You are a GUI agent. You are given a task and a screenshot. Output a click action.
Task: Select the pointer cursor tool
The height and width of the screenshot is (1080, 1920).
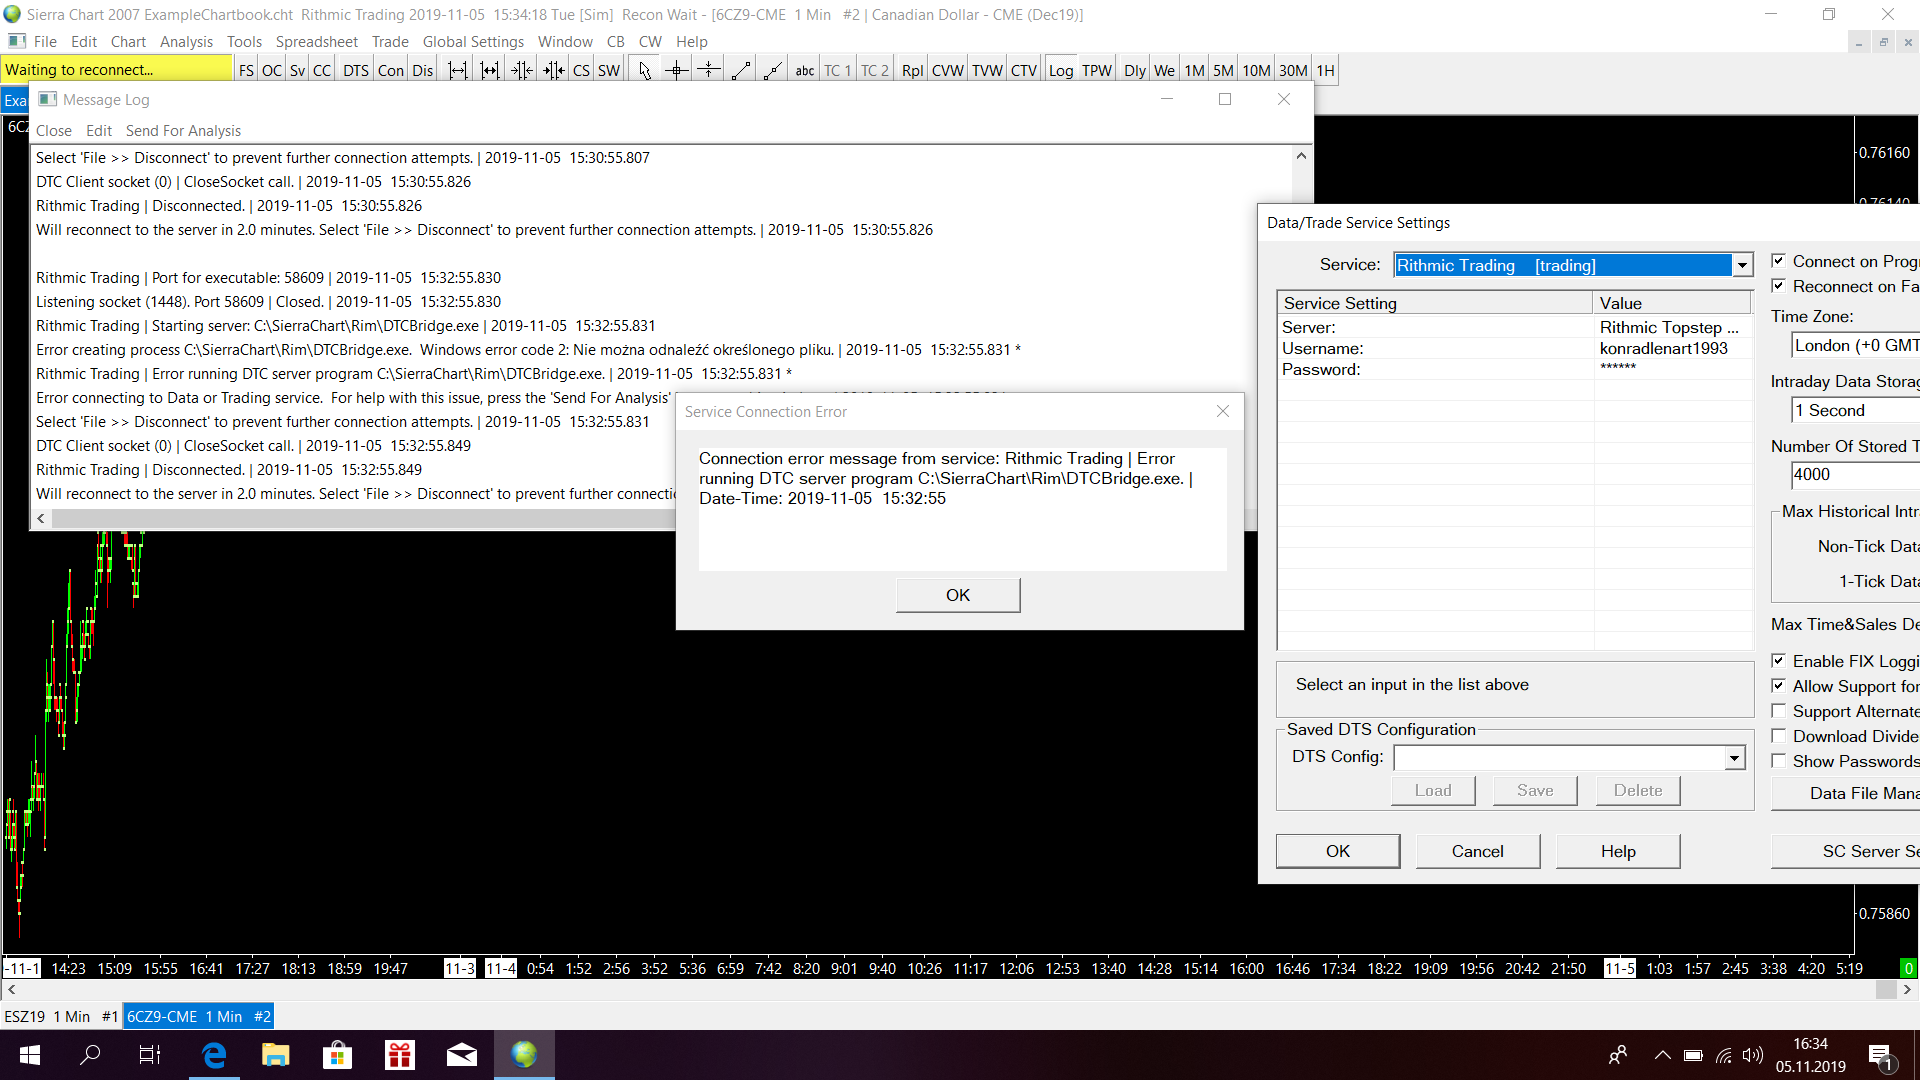645,70
